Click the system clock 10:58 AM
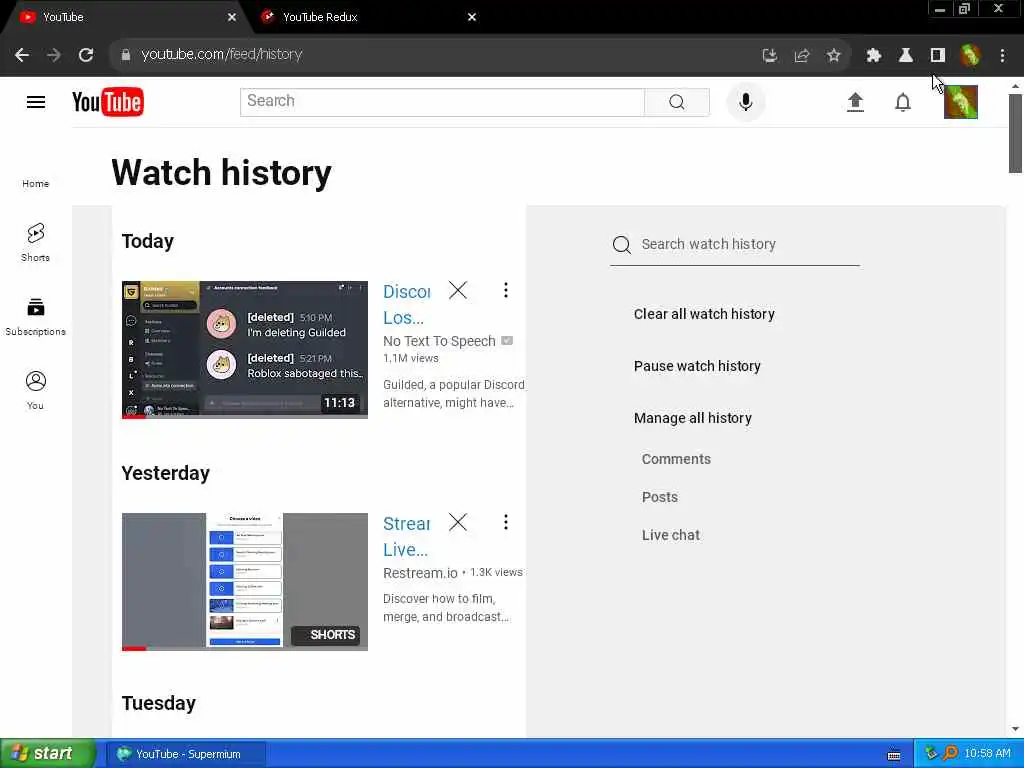Screen dimensions: 1024x768 [x=987, y=754]
